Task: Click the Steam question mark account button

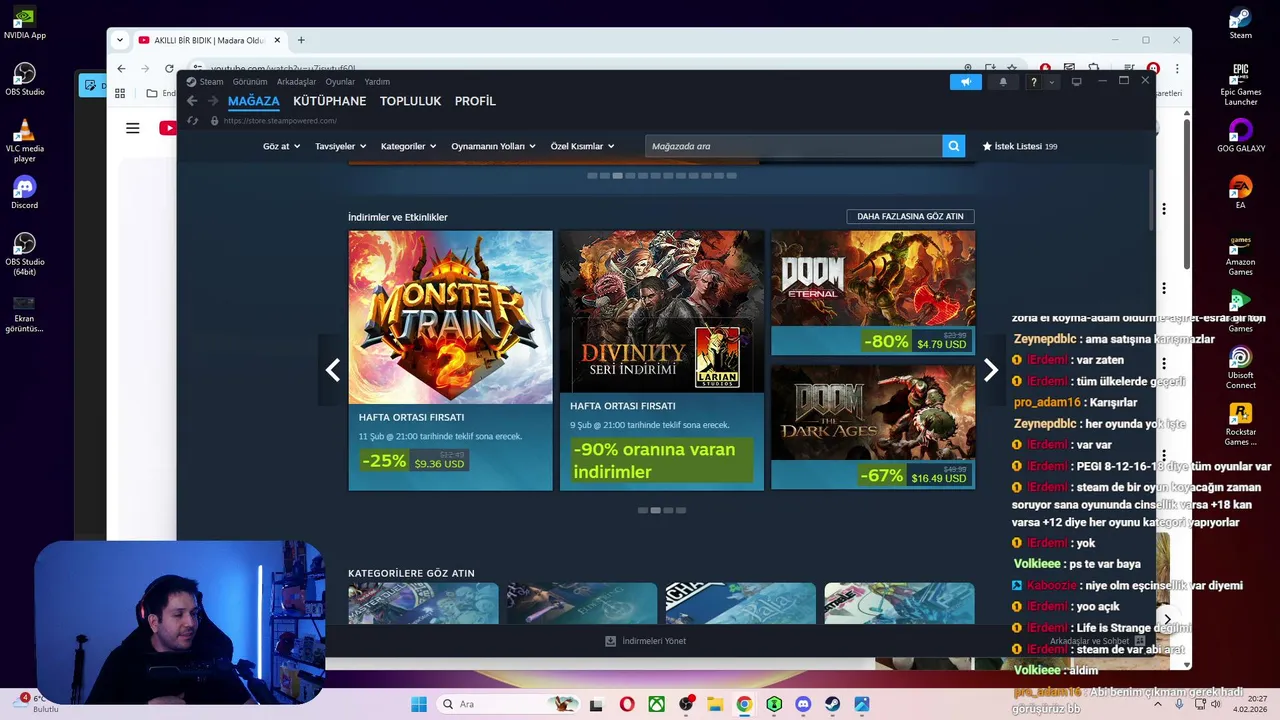Action: [x=1034, y=82]
